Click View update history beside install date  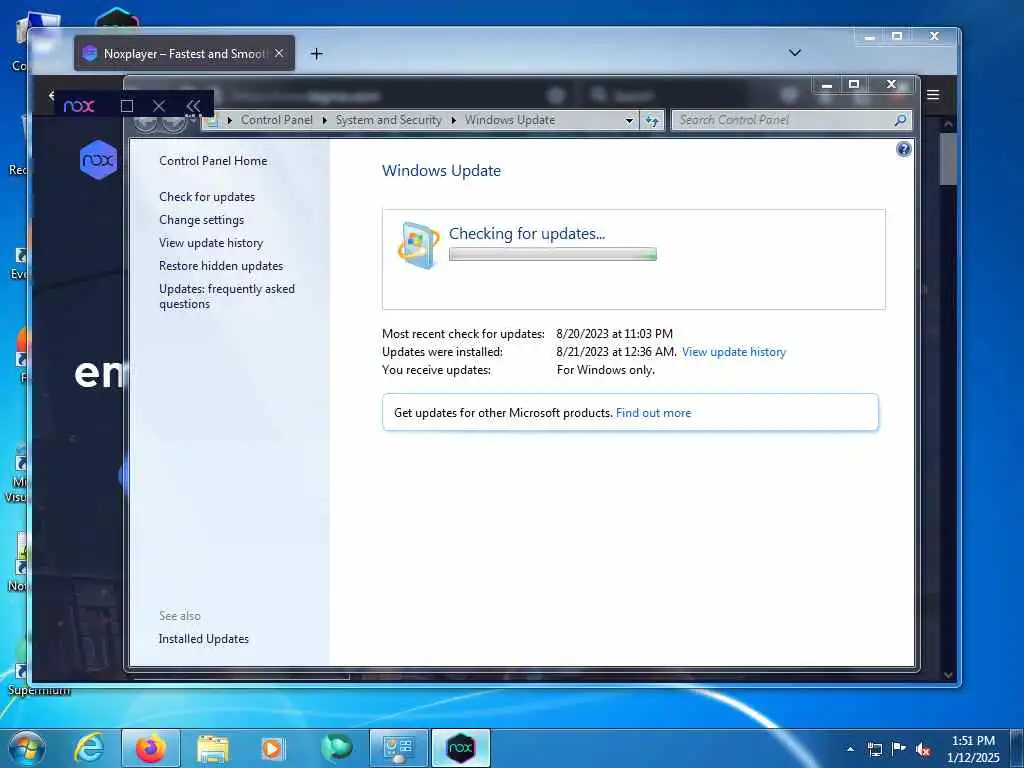pos(733,352)
